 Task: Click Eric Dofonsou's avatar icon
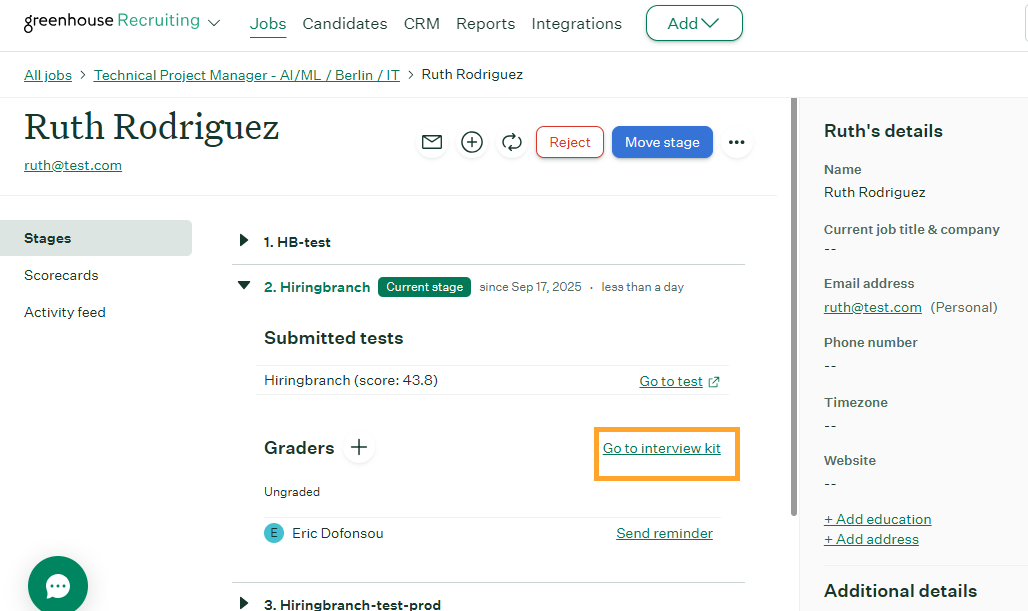point(274,533)
